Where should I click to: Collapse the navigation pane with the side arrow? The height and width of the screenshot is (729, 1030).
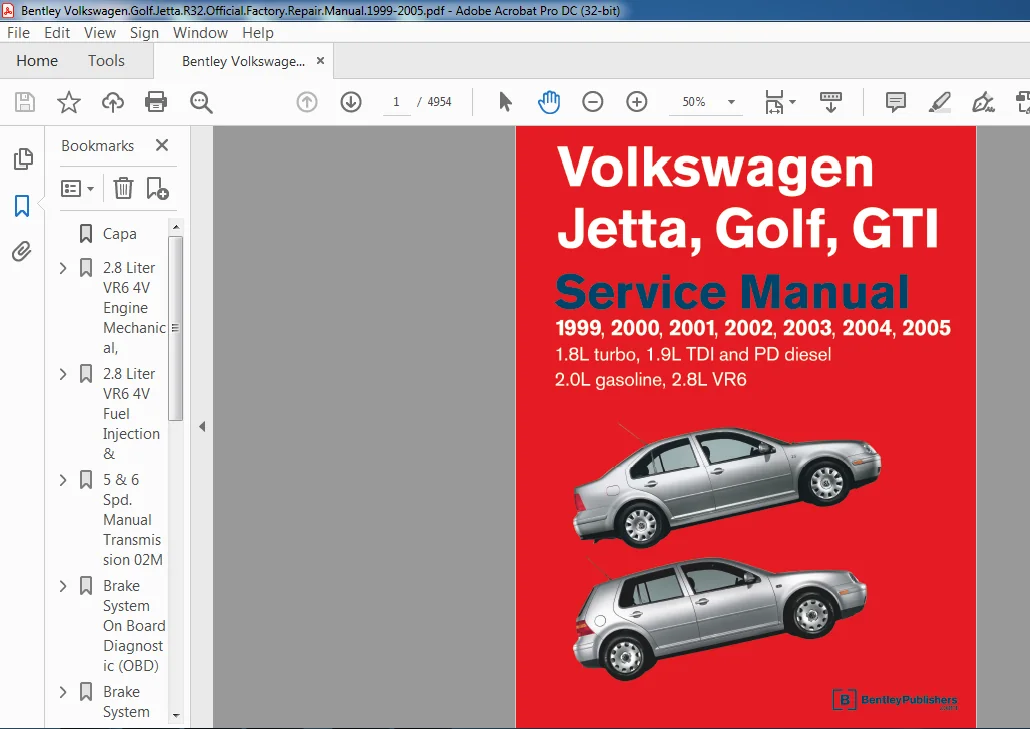[202, 427]
